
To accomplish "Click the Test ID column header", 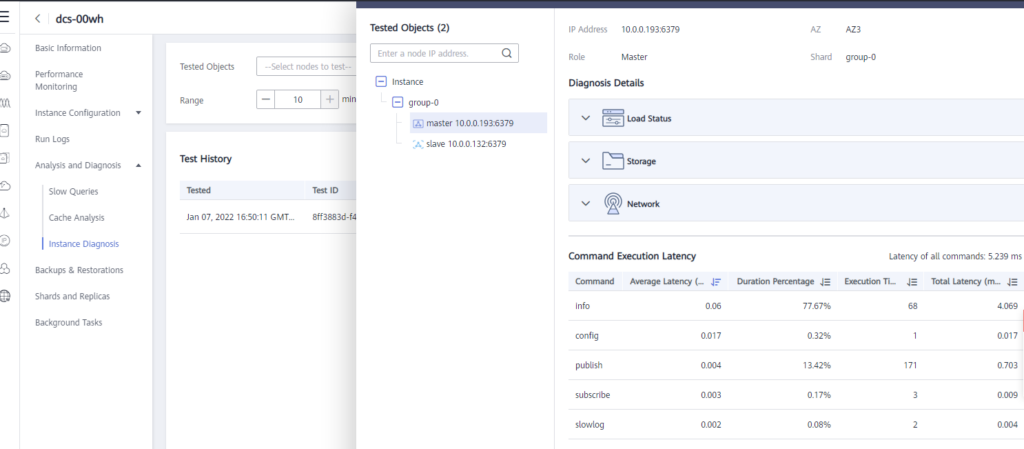I will click(x=325, y=191).
